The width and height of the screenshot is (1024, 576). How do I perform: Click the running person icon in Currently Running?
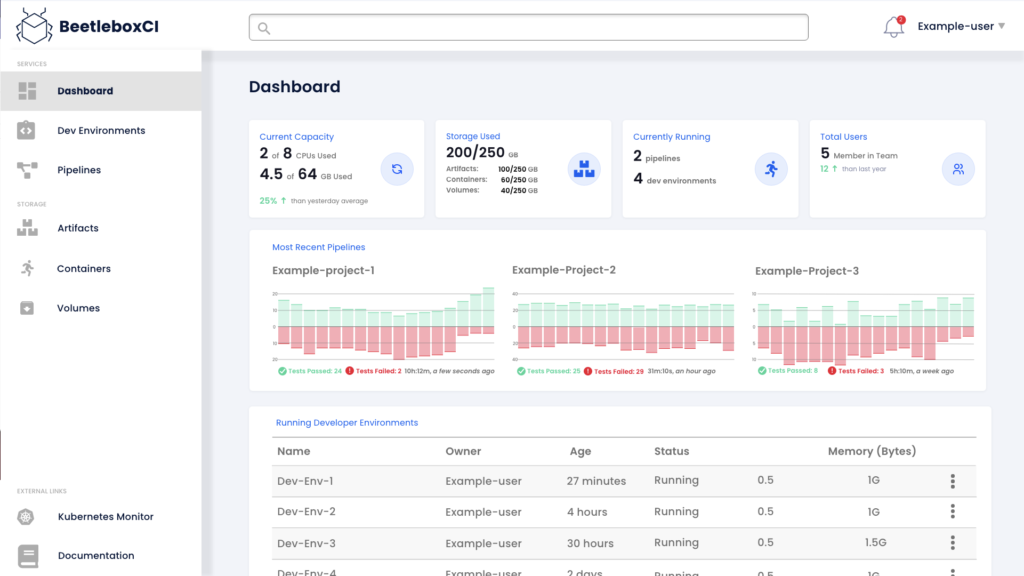click(x=771, y=169)
